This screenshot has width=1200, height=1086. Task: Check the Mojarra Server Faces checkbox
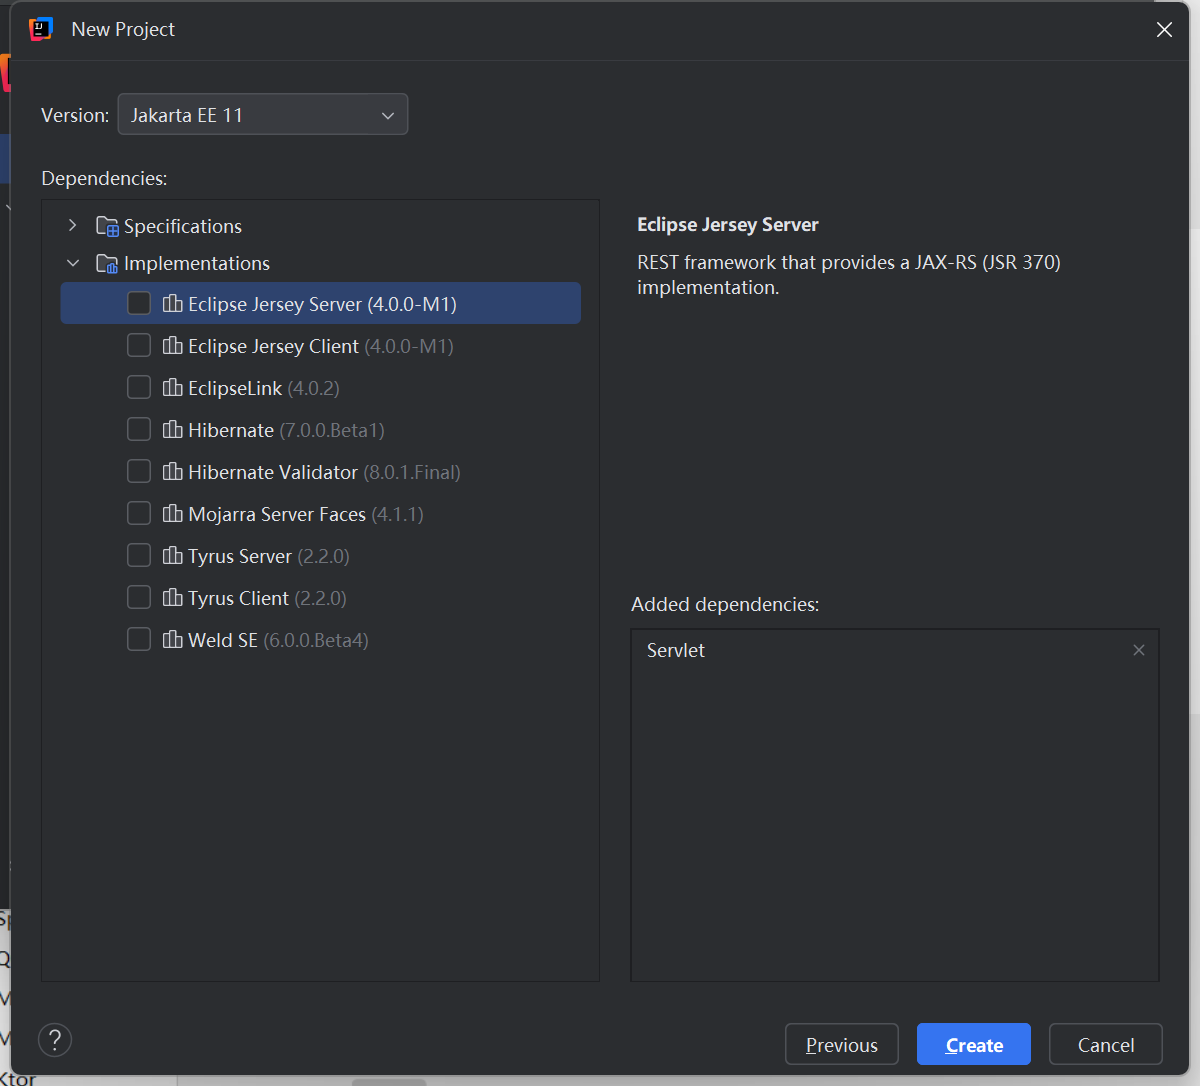point(139,513)
